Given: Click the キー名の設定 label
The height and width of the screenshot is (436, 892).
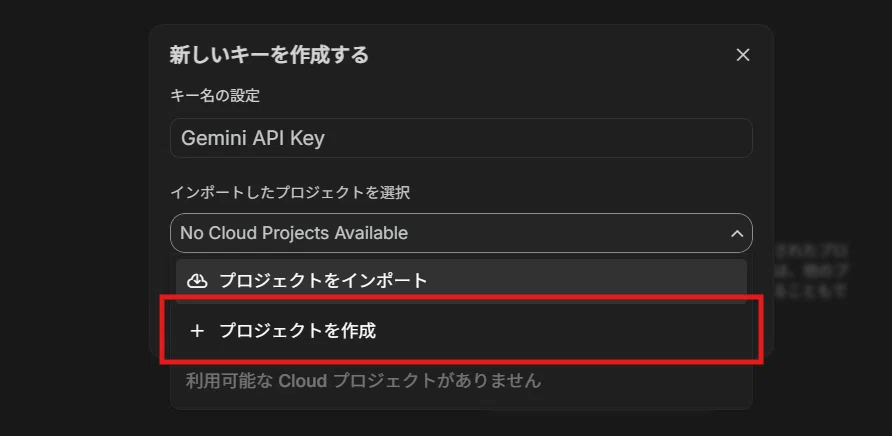Looking at the screenshot, I should (215, 96).
